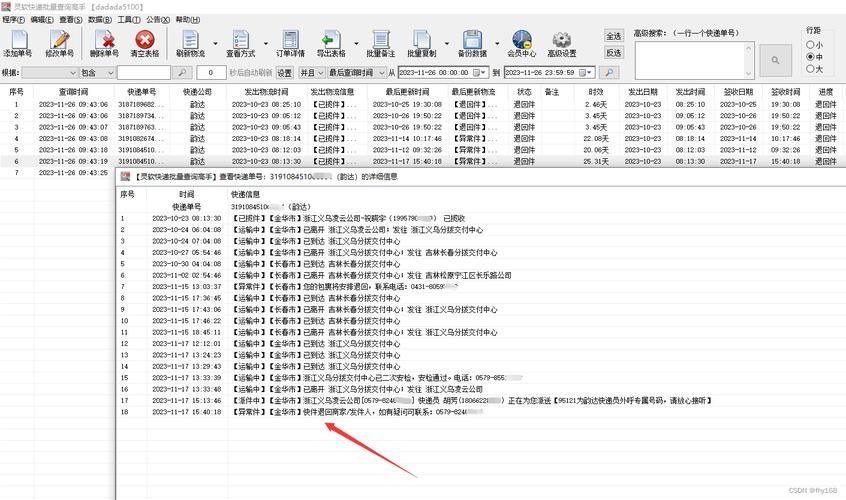
Task: Click the 批量复制 batch copy icon
Action: tap(421, 40)
